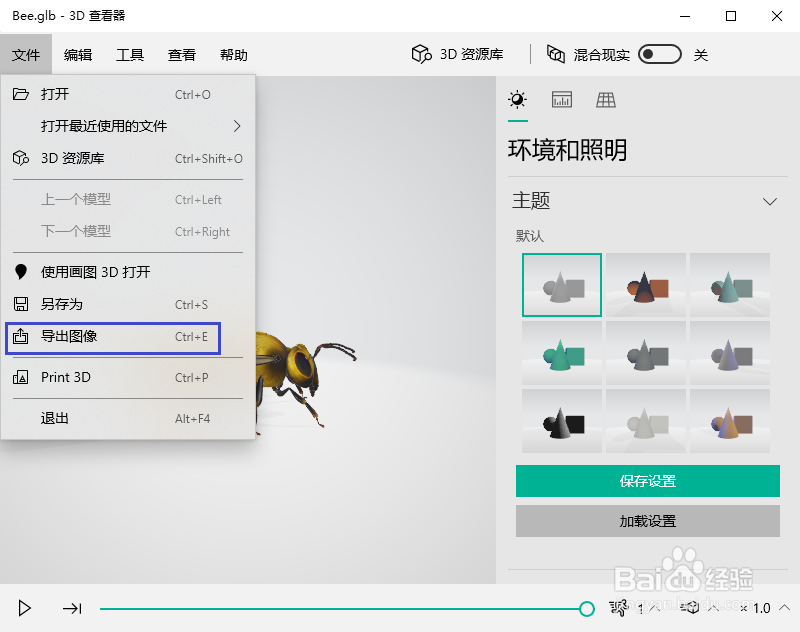Select the purple-tinted cone theme thumbnail
Image resolution: width=800 pixels, height=632 pixels.
tap(730, 353)
